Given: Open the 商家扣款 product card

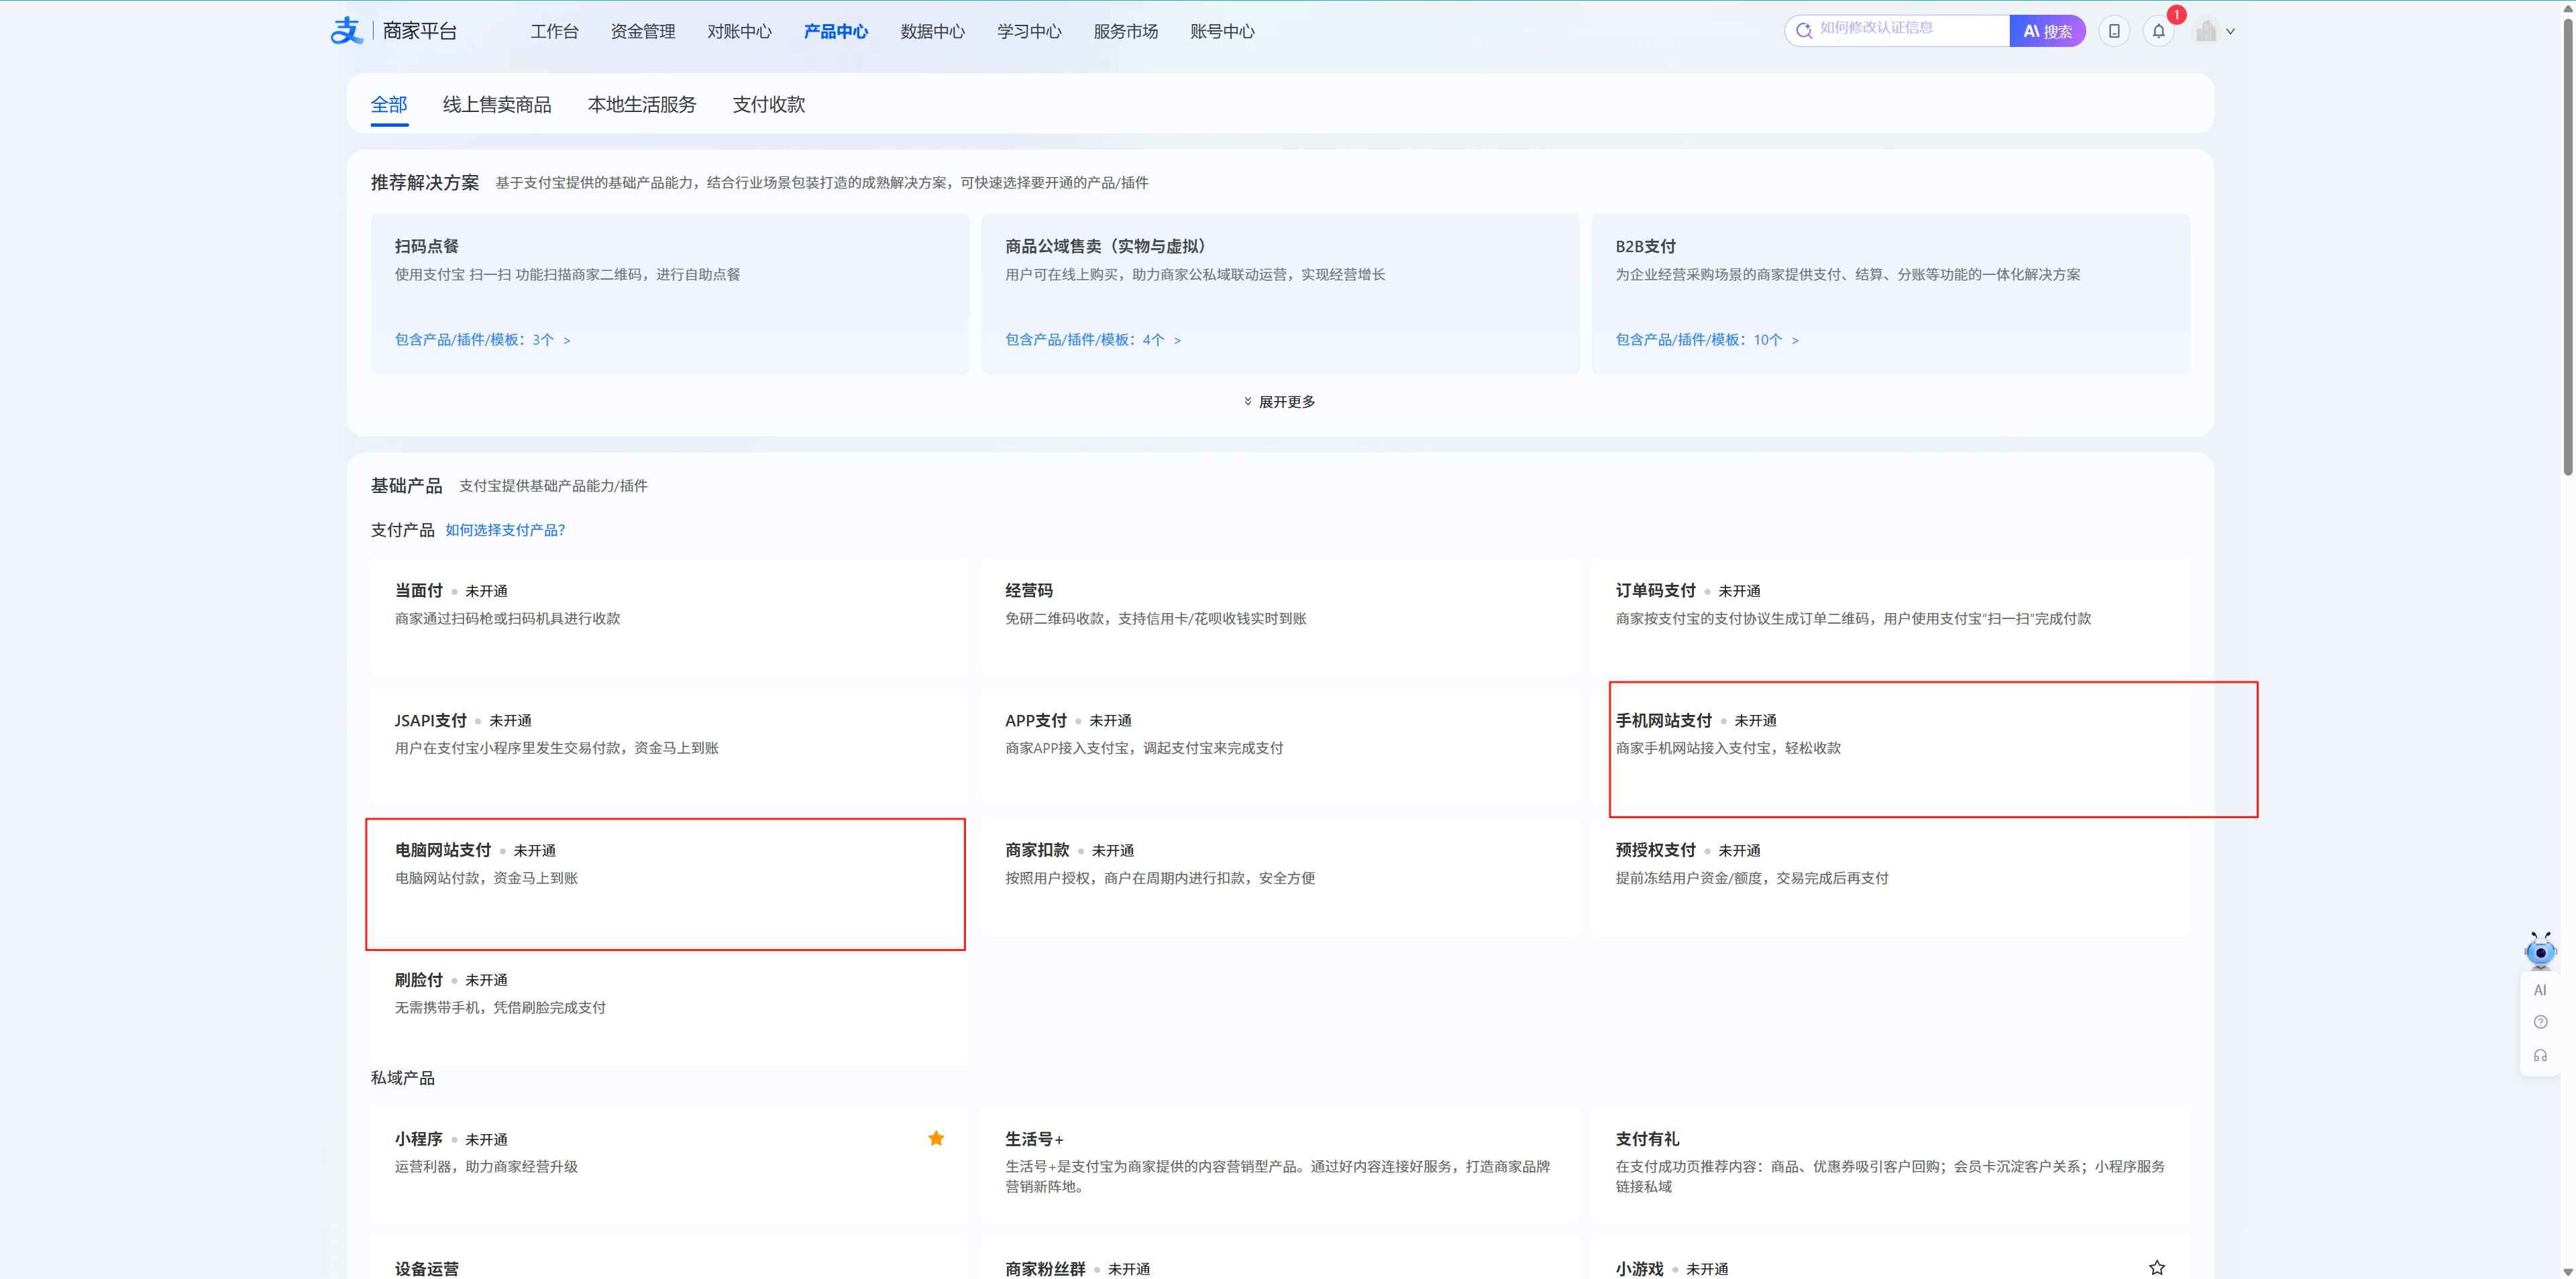Looking at the screenshot, I should (1280, 877).
